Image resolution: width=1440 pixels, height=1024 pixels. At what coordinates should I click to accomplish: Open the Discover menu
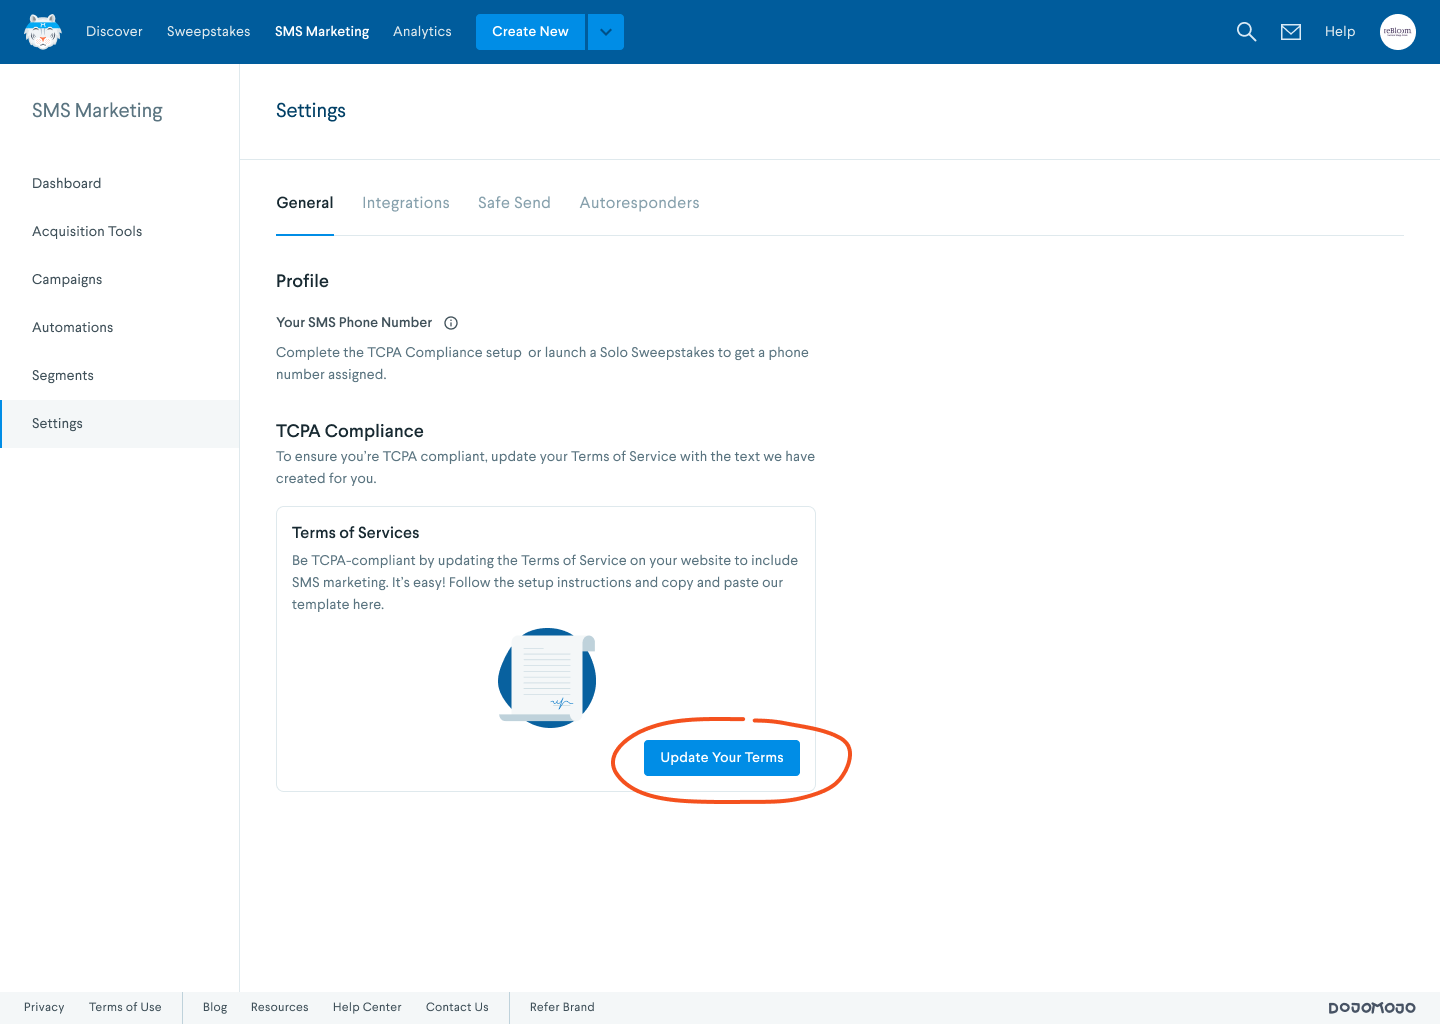tap(114, 32)
